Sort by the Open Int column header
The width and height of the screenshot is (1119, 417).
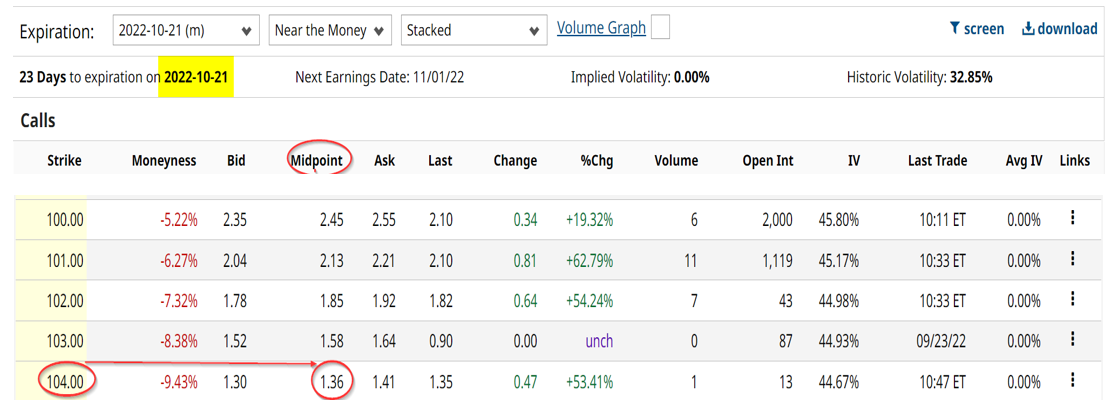[x=768, y=160]
